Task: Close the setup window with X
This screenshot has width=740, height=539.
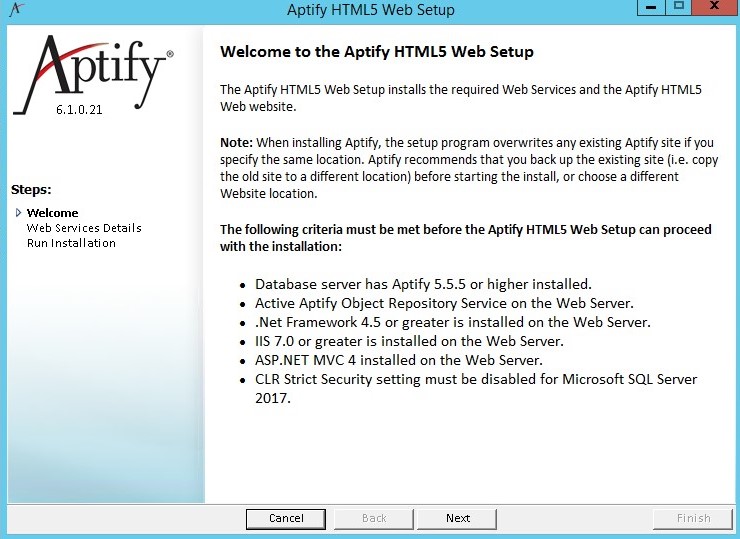Action: tap(715, 7)
